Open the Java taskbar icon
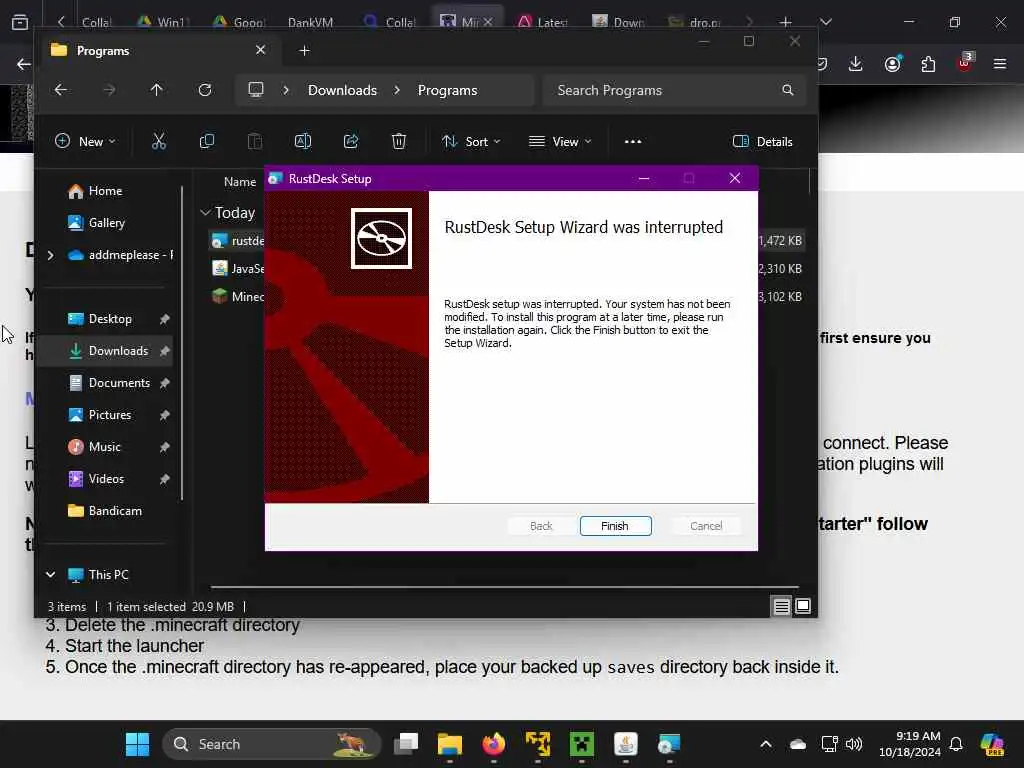This screenshot has width=1024, height=768. [x=626, y=744]
